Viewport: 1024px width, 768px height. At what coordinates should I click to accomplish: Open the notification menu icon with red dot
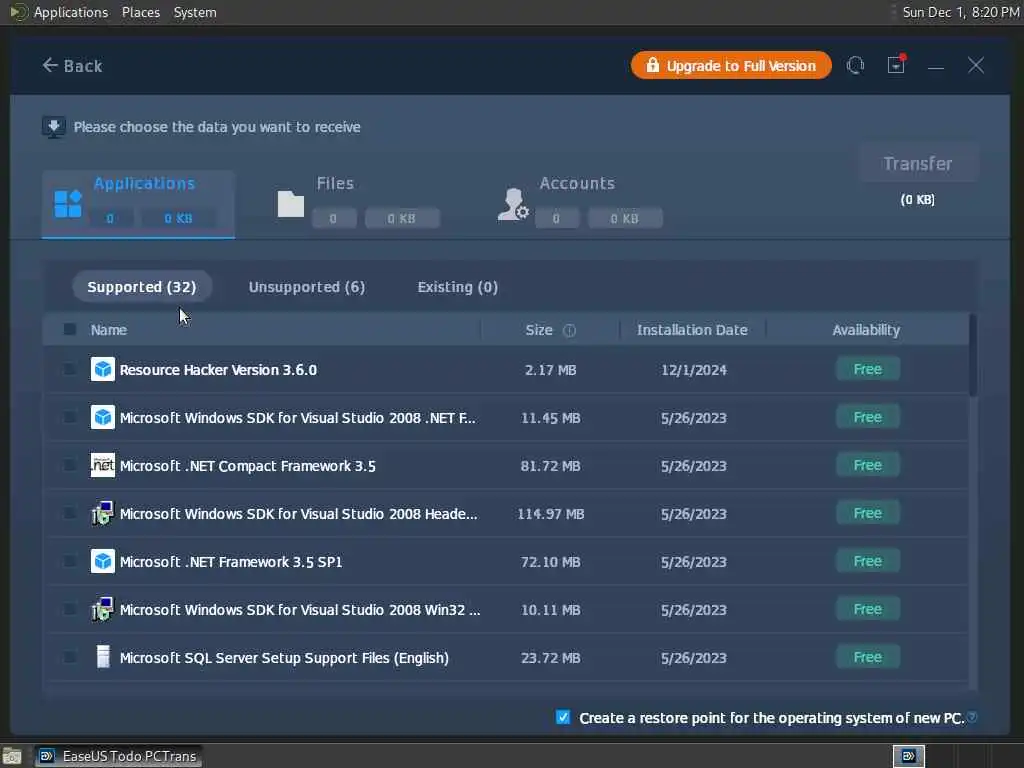(896, 64)
